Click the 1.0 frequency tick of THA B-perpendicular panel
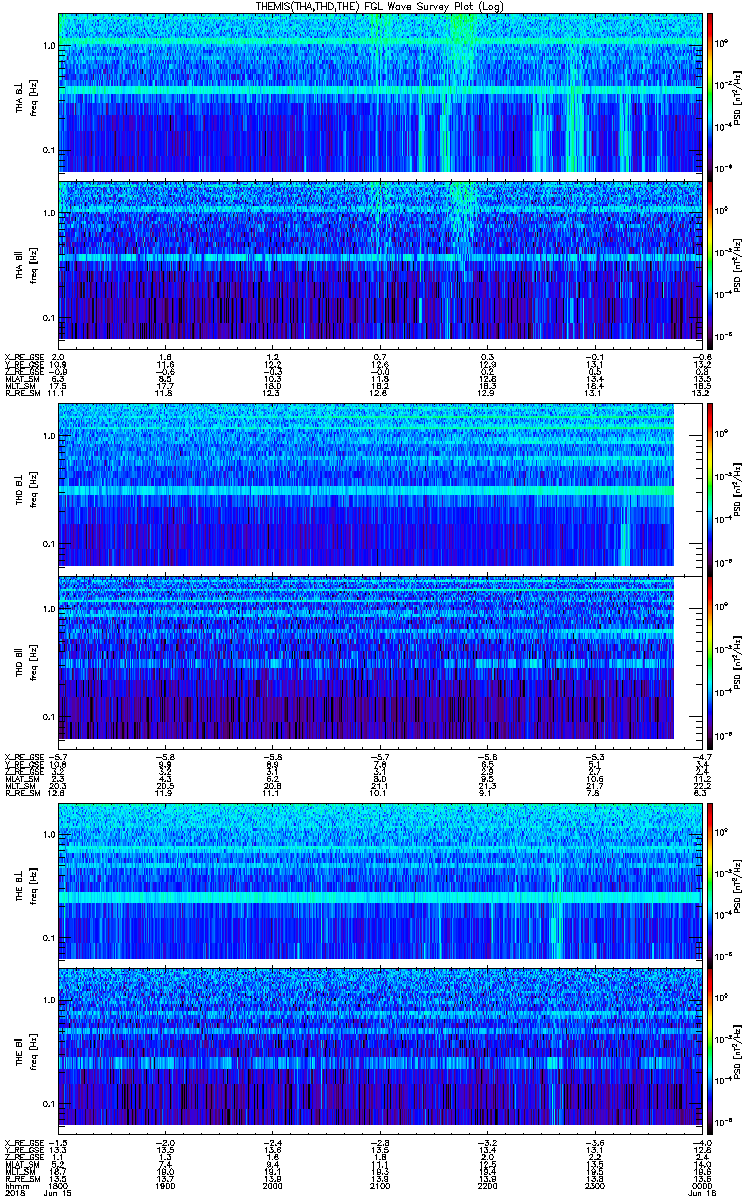750x1200 pixels. click(x=49, y=45)
